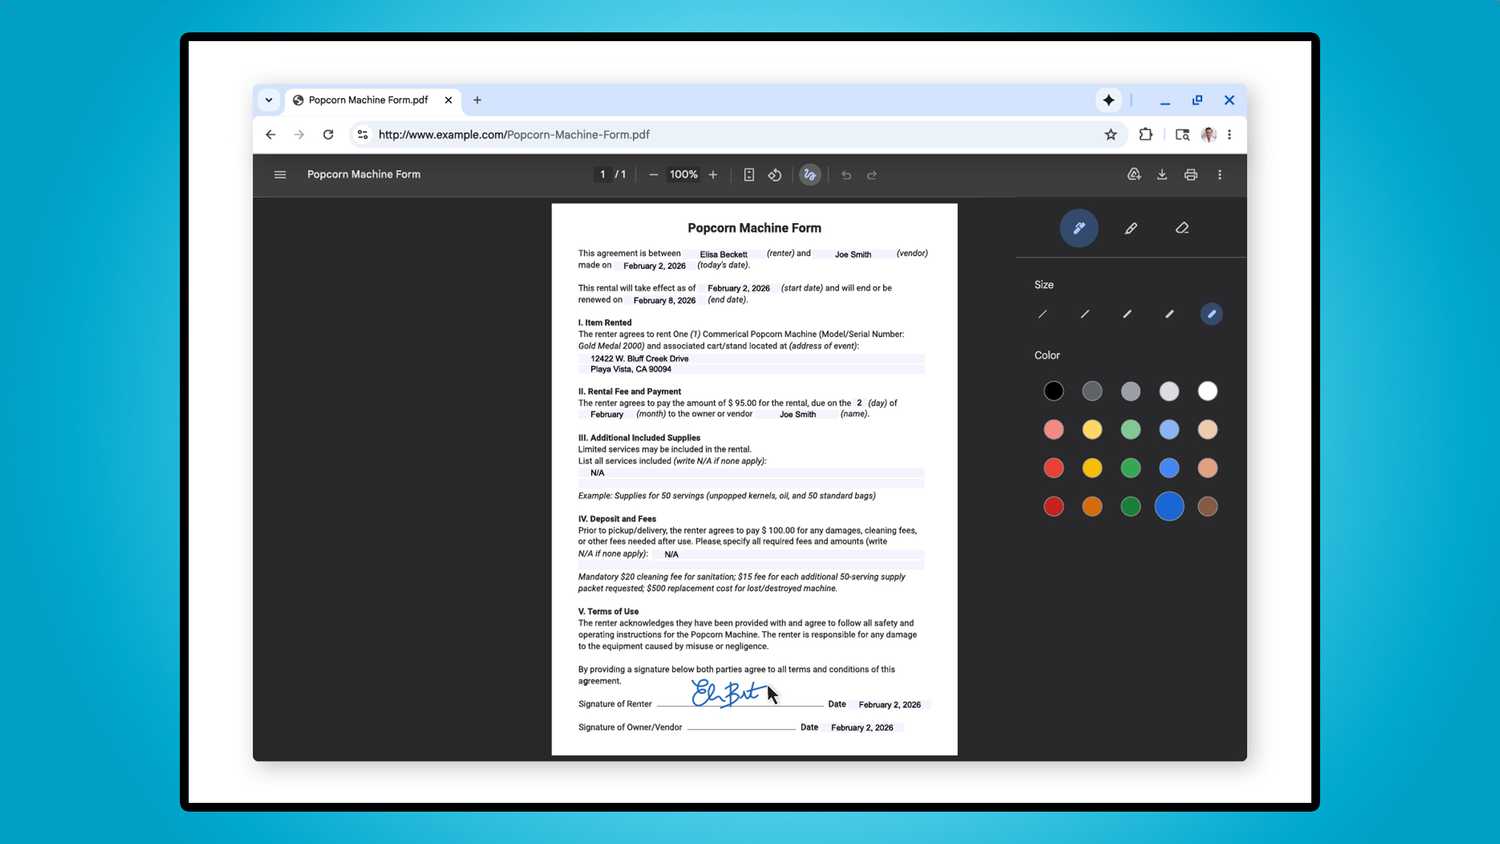Download the Popcorn Machine Form PDF
The image size is (1500, 844).
click(1162, 174)
